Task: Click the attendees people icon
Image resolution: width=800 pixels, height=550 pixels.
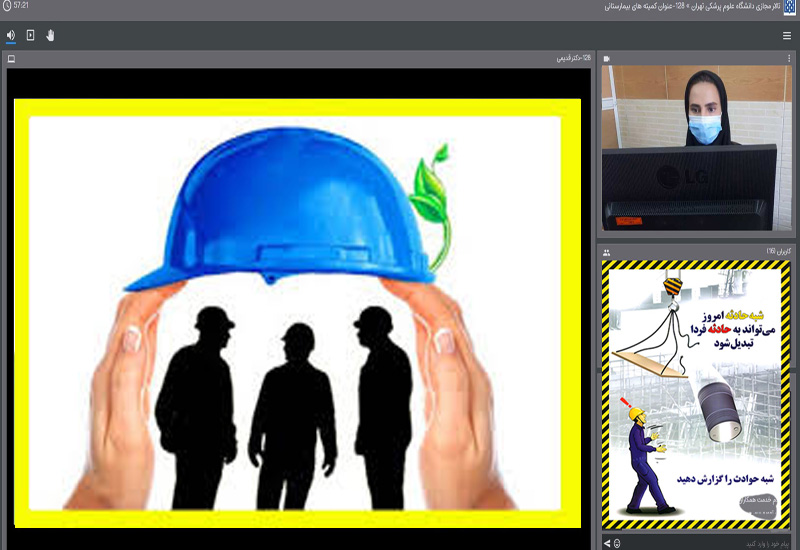Action: point(607,252)
